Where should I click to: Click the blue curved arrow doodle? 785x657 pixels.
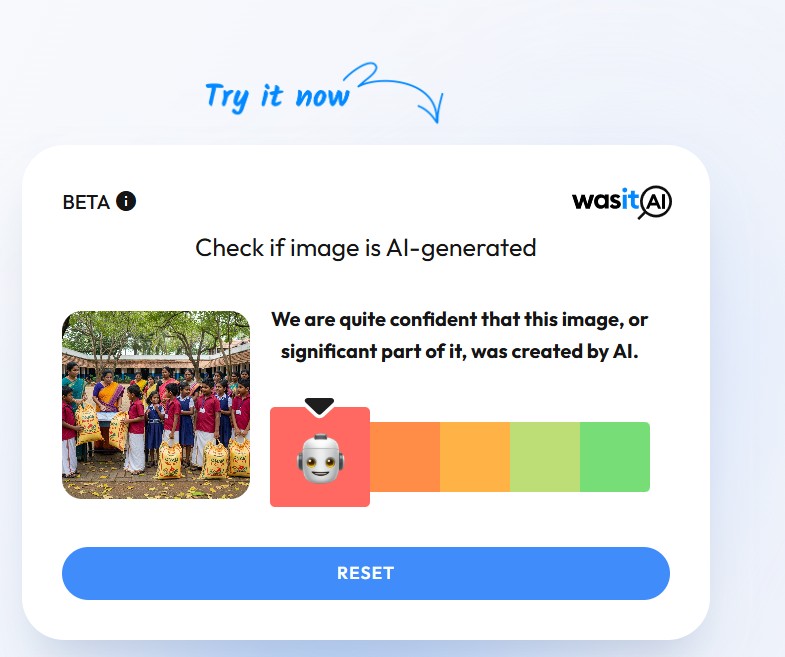tap(394, 92)
